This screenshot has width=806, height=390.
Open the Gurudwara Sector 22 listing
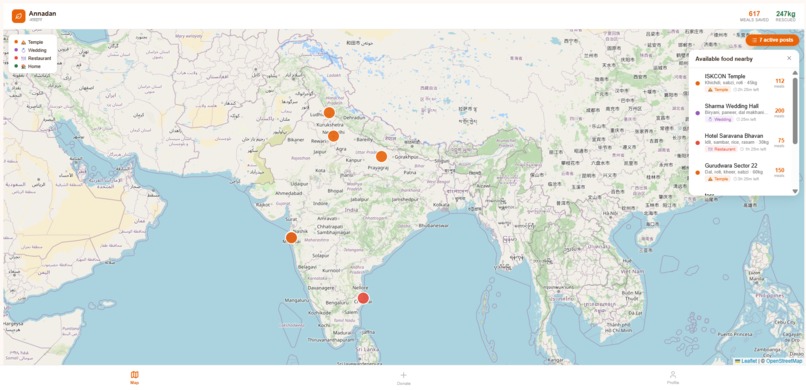[740, 172]
